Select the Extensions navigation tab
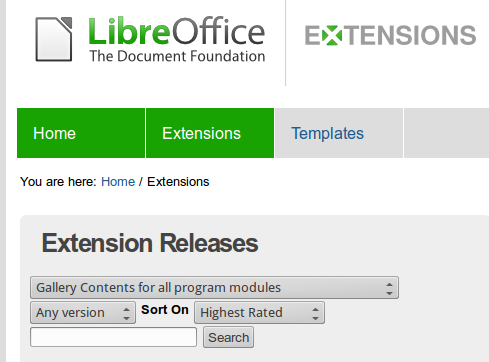The image size is (489, 362). point(210,133)
